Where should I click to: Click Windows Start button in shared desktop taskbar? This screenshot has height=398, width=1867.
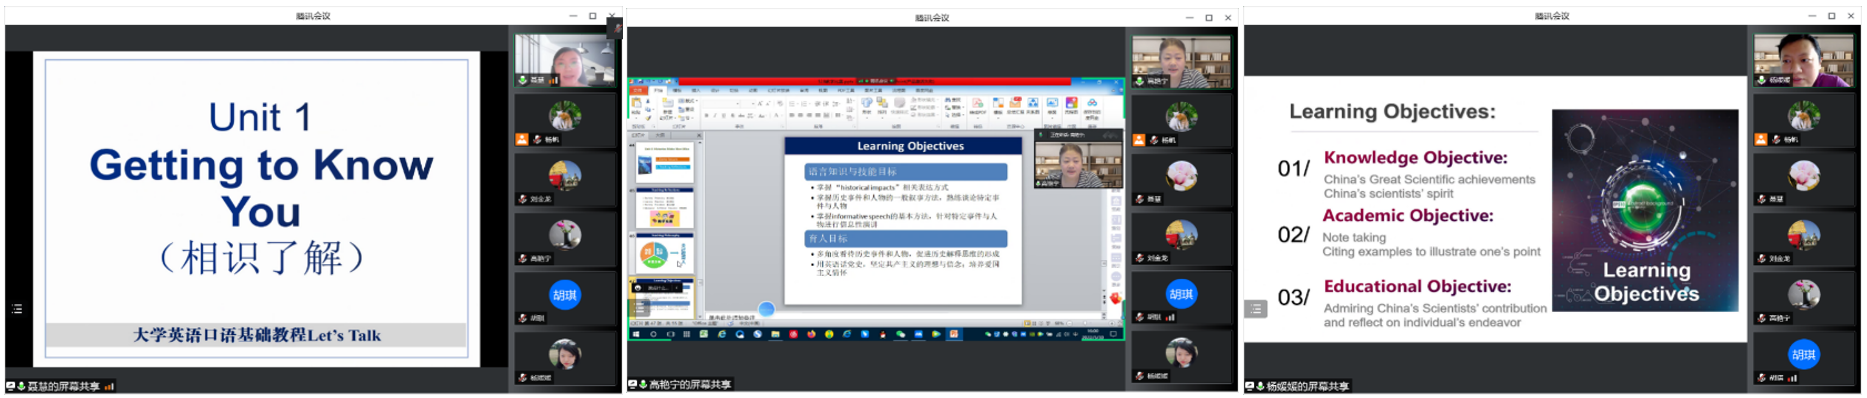636,334
